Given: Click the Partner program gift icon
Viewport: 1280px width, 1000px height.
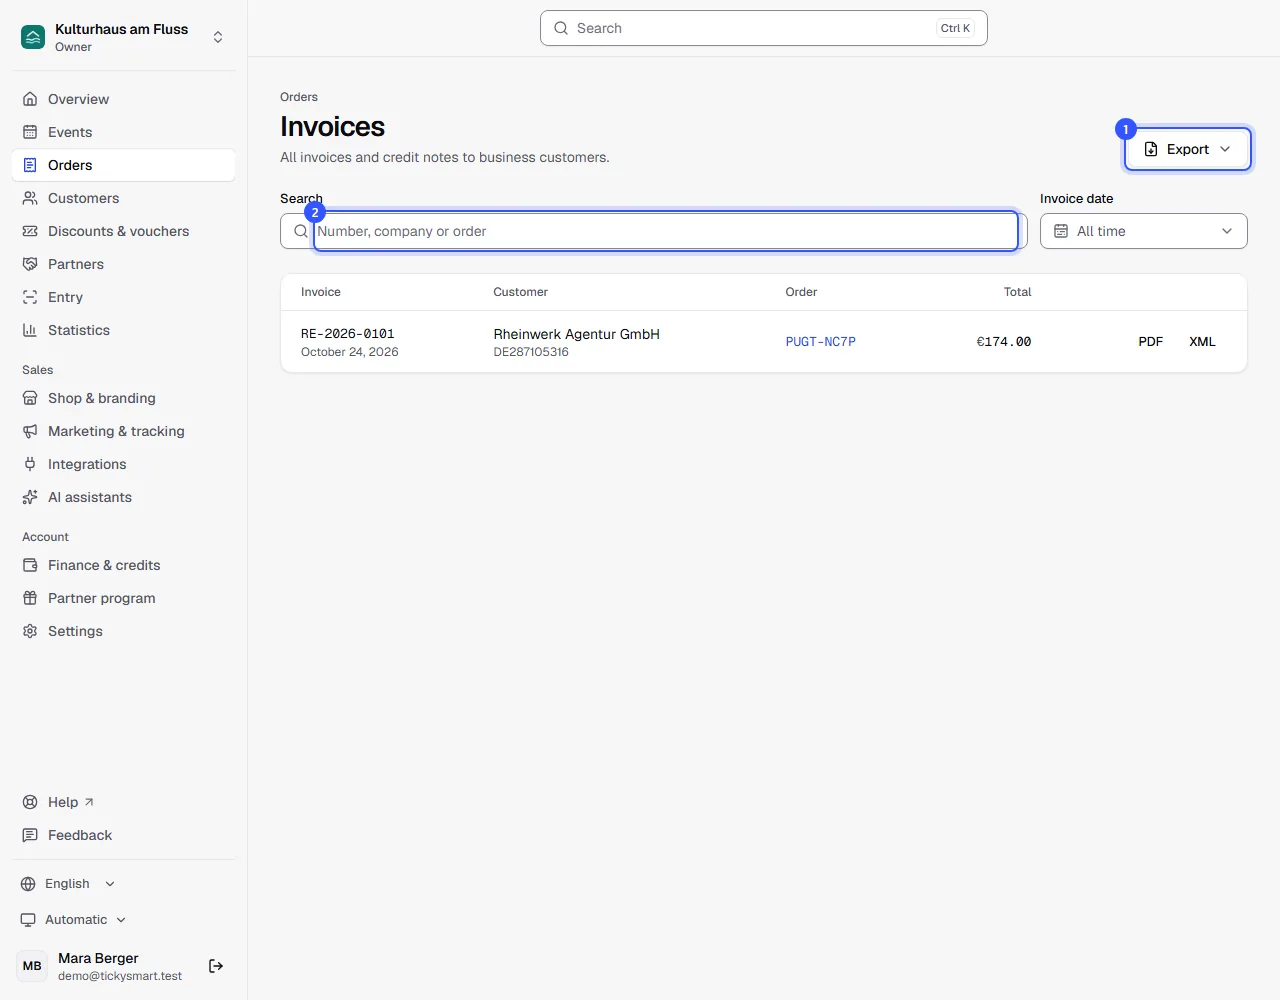Looking at the screenshot, I should click(x=30, y=598).
